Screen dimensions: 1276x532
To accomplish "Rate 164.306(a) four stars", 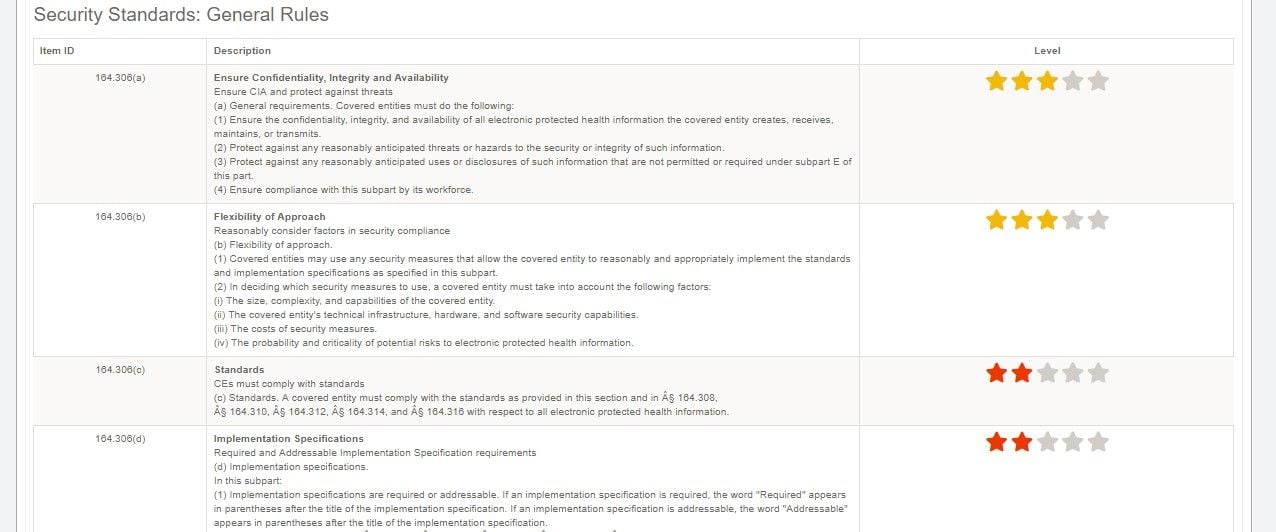I will coord(1073,82).
